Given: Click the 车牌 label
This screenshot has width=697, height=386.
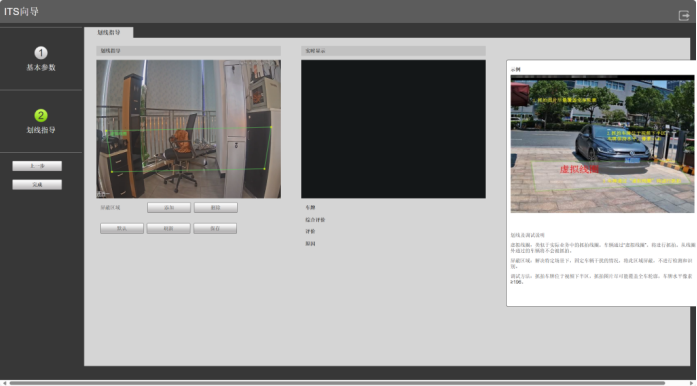Looking at the screenshot, I should (x=310, y=208).
